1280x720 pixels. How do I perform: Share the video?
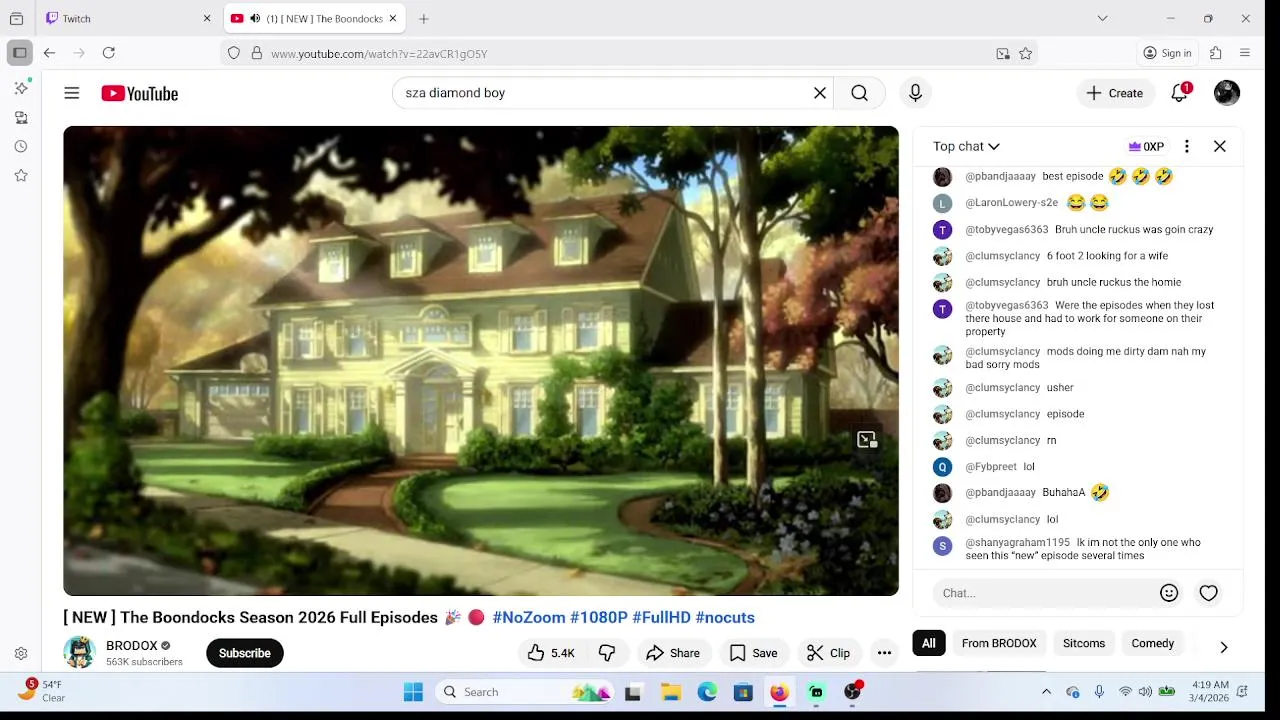point(673,653)
